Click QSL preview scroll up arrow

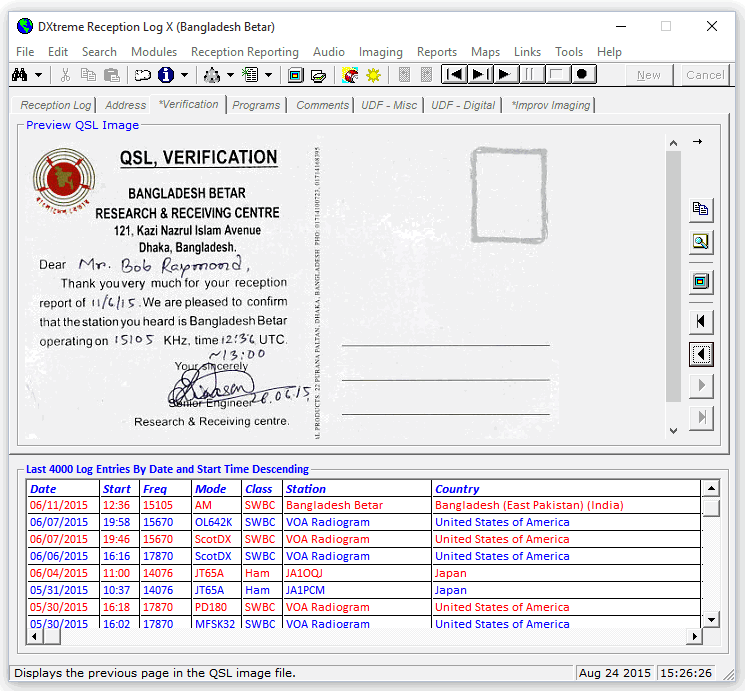673,143
